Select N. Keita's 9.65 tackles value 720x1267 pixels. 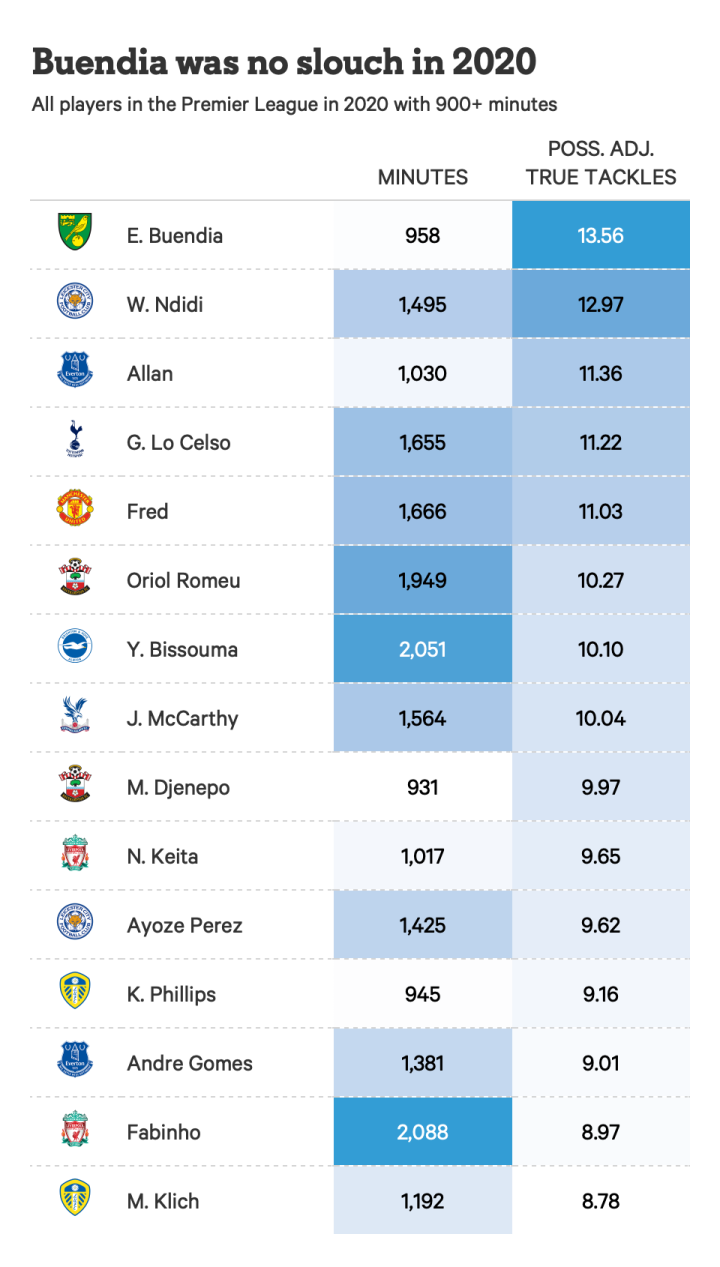coord(601,856)
